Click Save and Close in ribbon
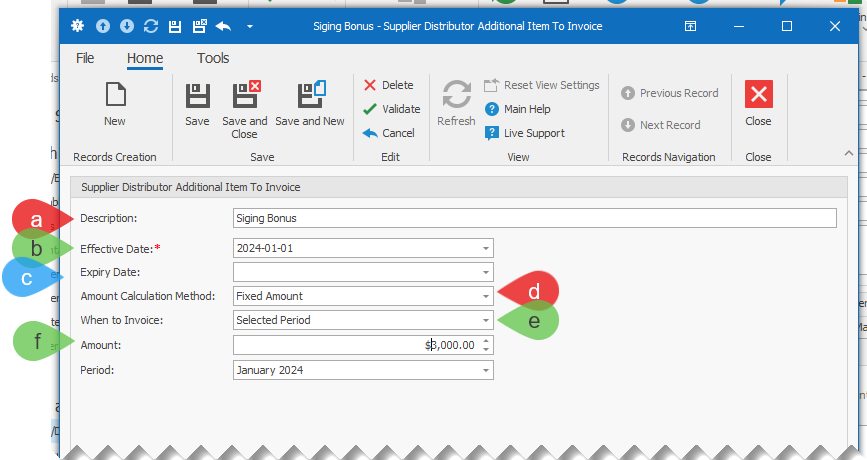 click(245, 104)
